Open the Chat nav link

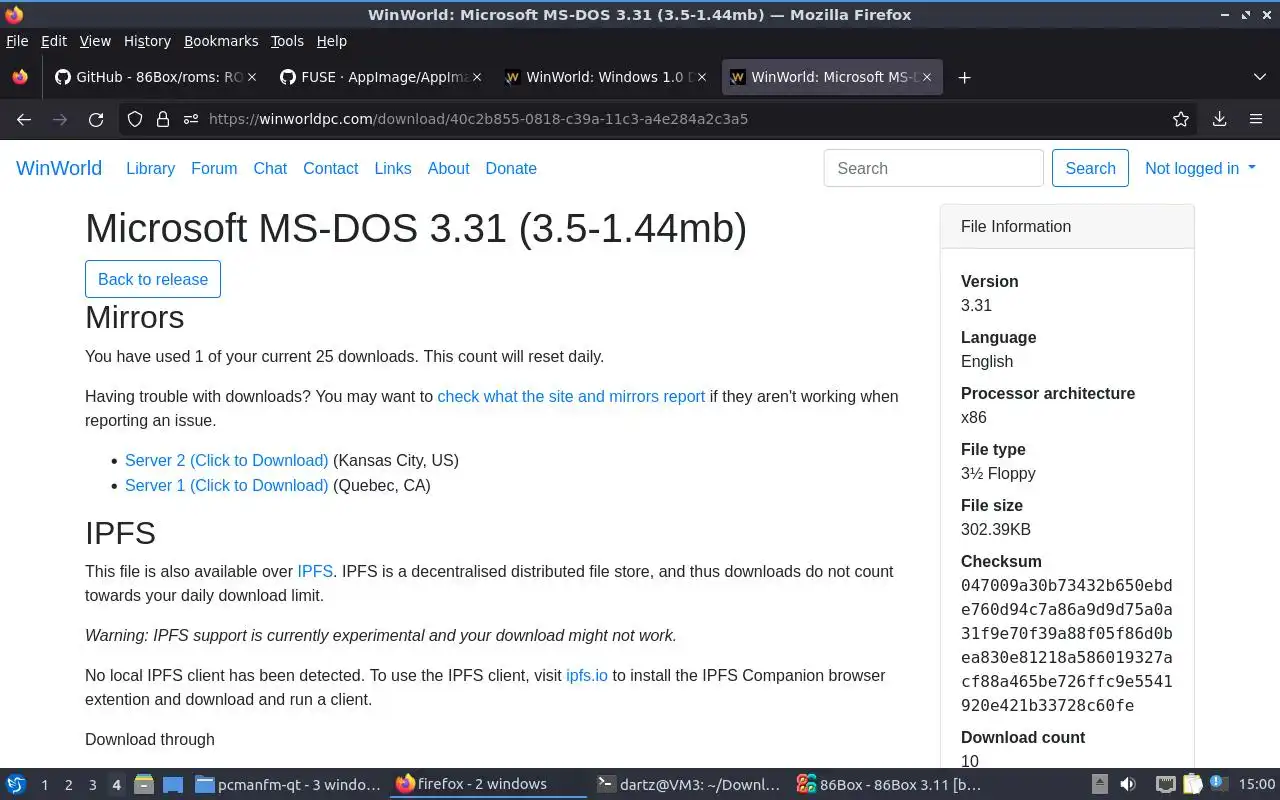270,168
